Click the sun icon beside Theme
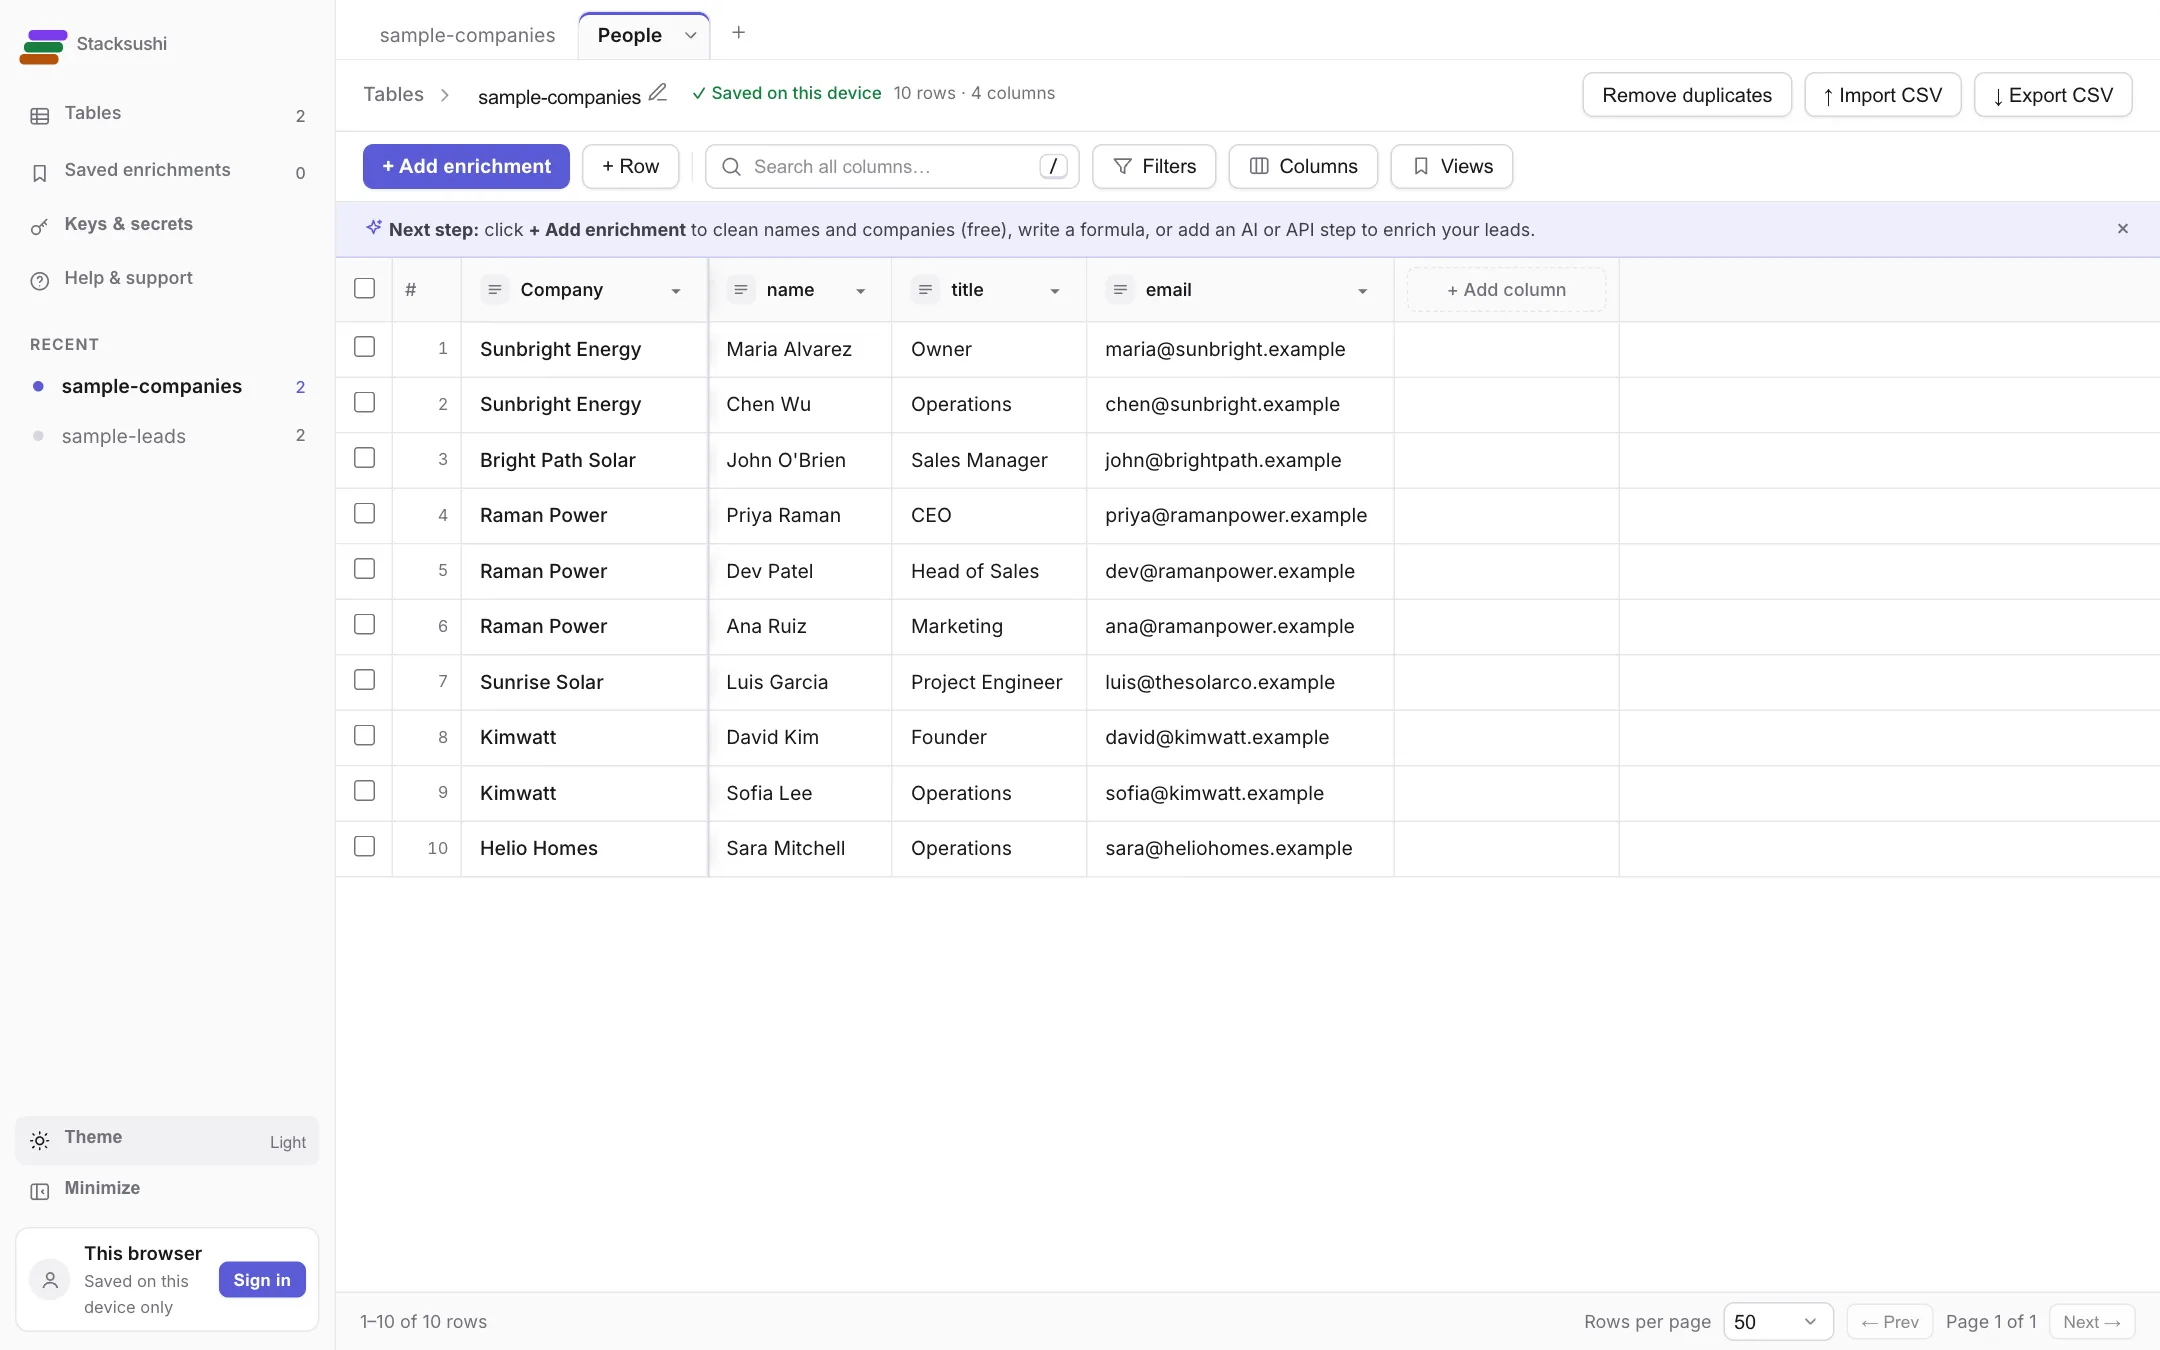Screen dimensions: 2160x1350 40,1140
